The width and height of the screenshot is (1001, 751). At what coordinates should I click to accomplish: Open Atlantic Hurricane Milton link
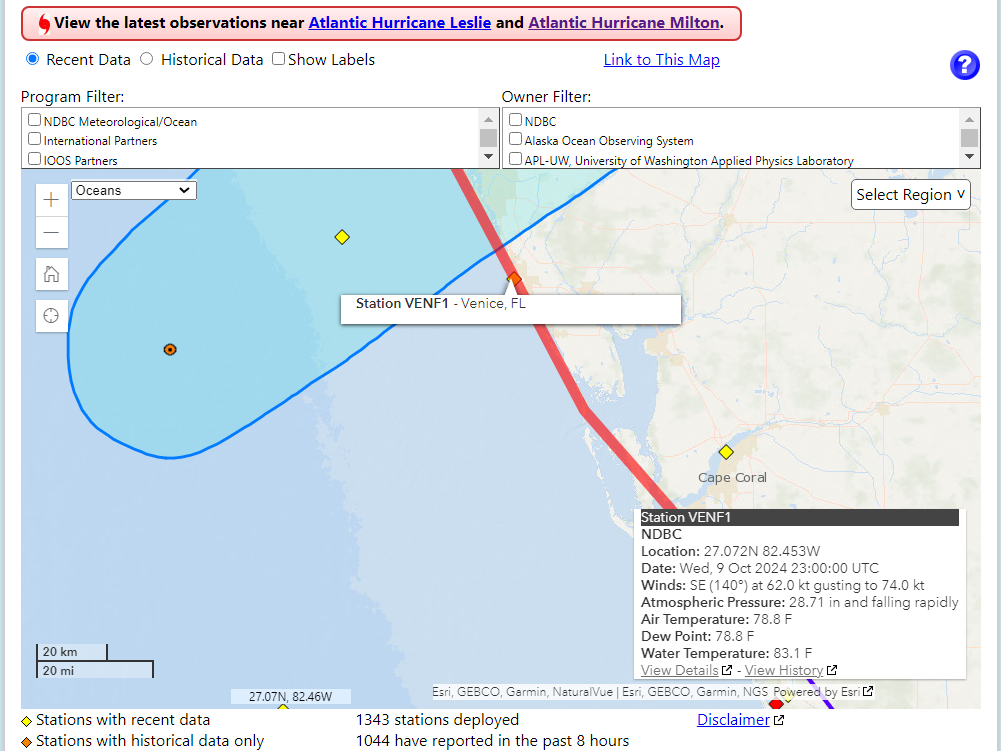tap(624, 23)
